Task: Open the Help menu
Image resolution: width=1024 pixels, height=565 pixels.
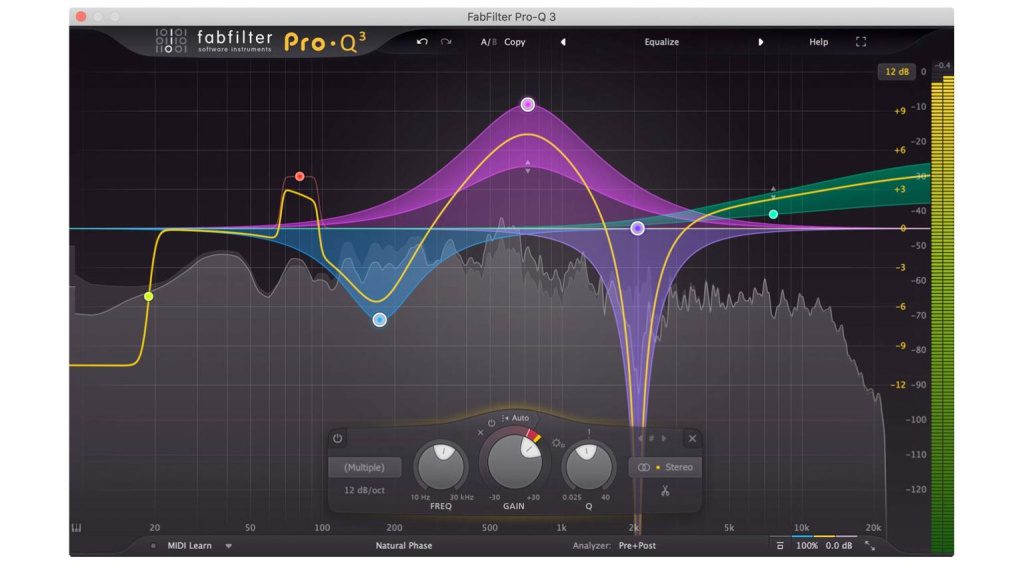Action: 818,42
